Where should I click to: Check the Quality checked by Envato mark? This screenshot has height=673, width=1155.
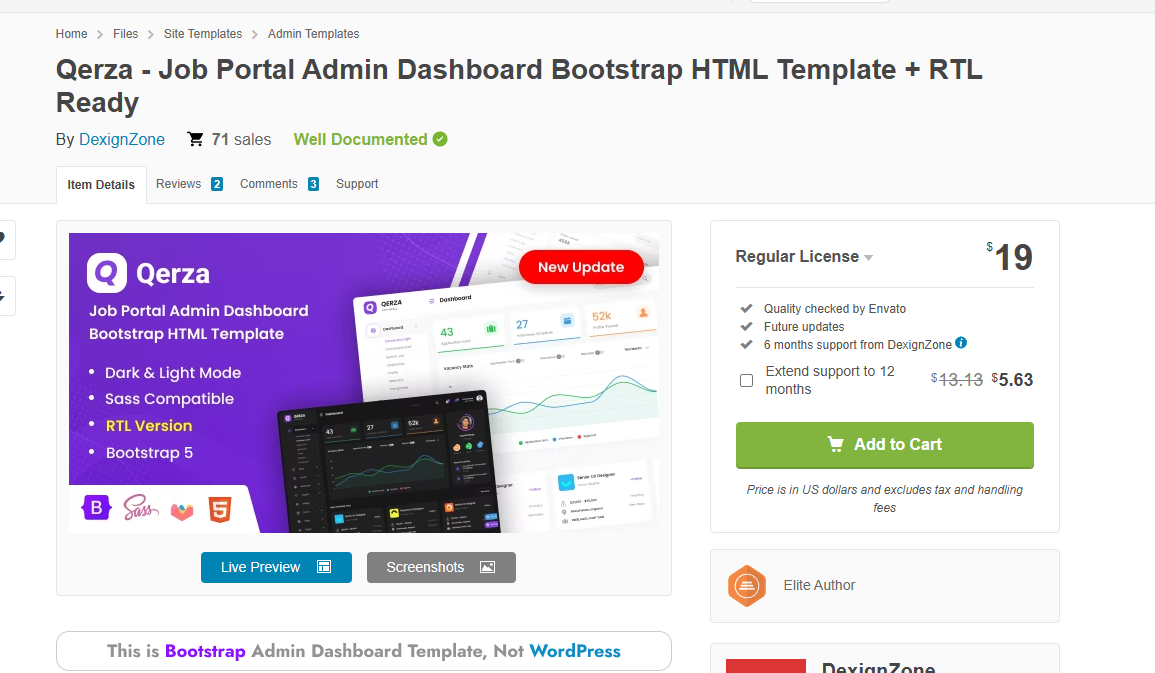tap(747, 308)
